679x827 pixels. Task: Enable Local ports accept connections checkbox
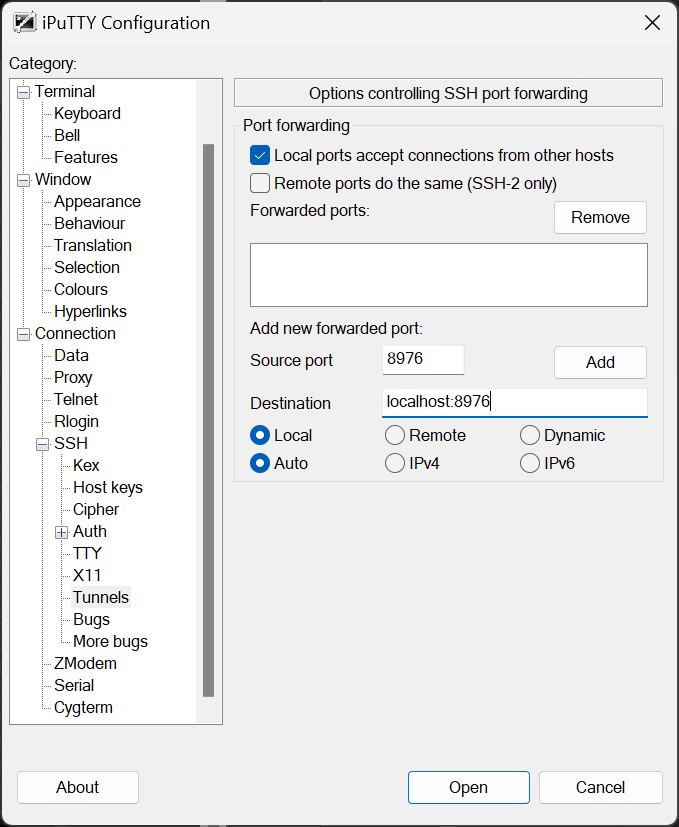(260, 156)
